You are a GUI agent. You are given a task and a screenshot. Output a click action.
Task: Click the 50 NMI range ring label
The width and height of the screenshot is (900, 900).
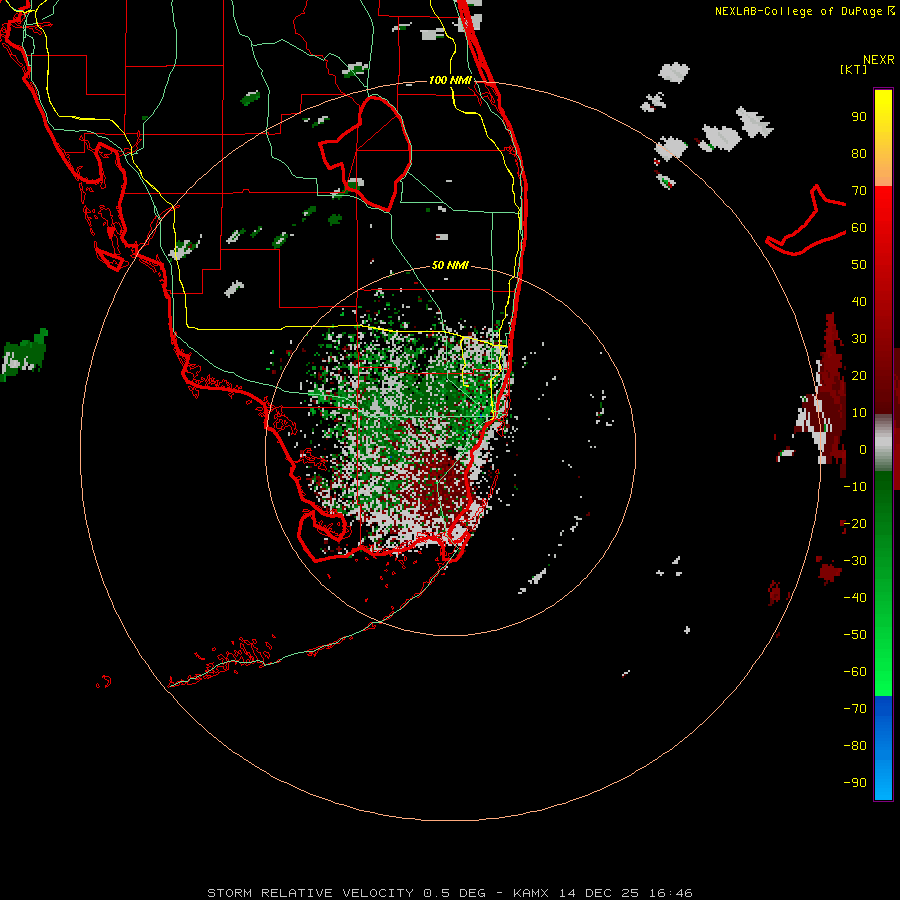click(x=450, y=265)
